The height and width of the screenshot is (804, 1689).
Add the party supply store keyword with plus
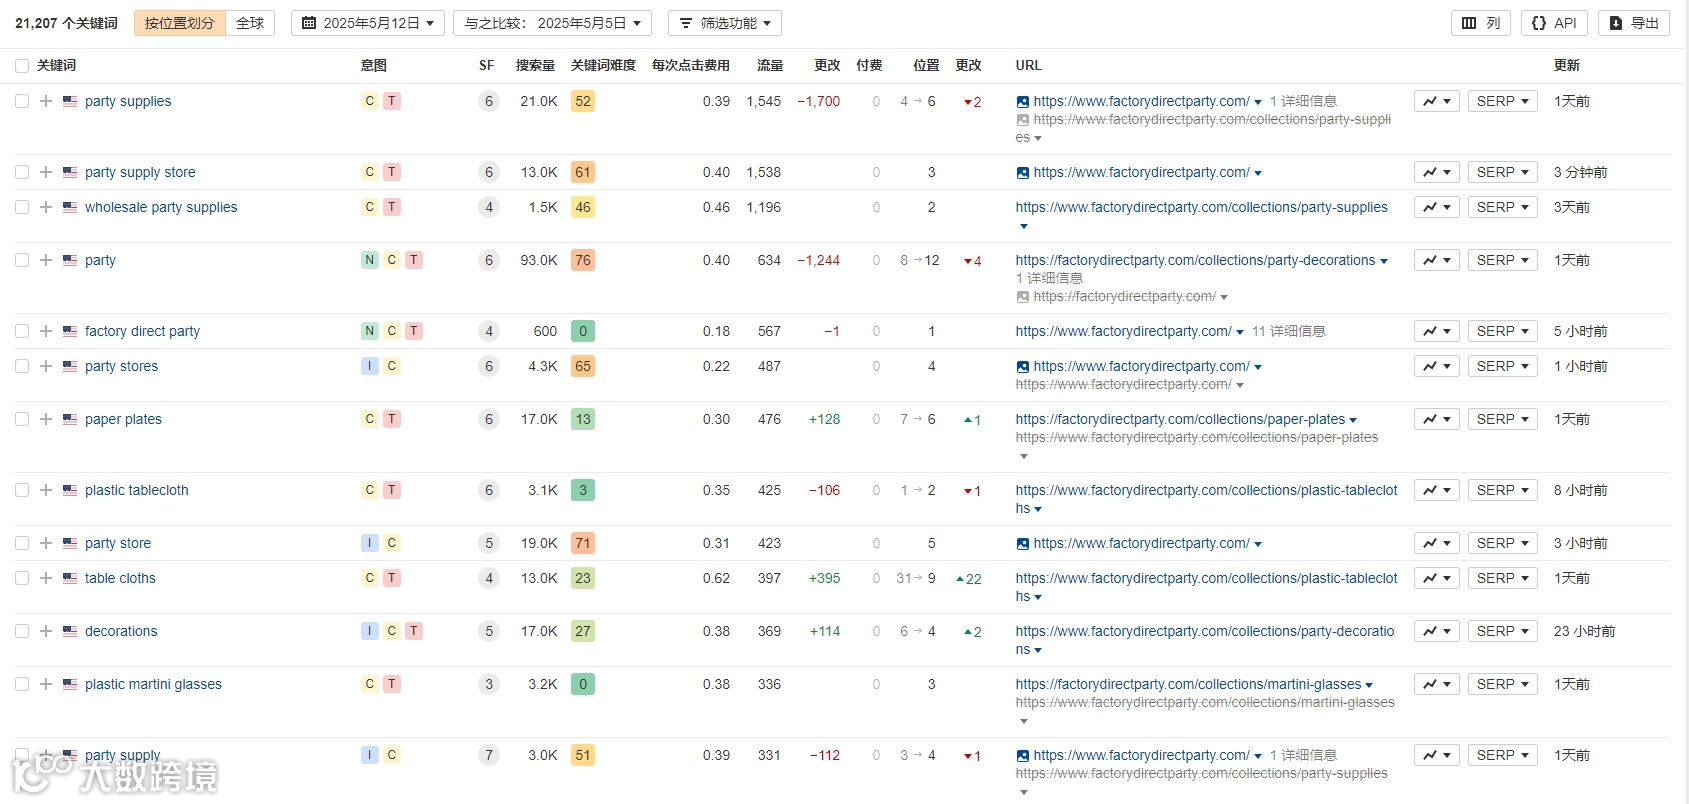pos(46,172)
